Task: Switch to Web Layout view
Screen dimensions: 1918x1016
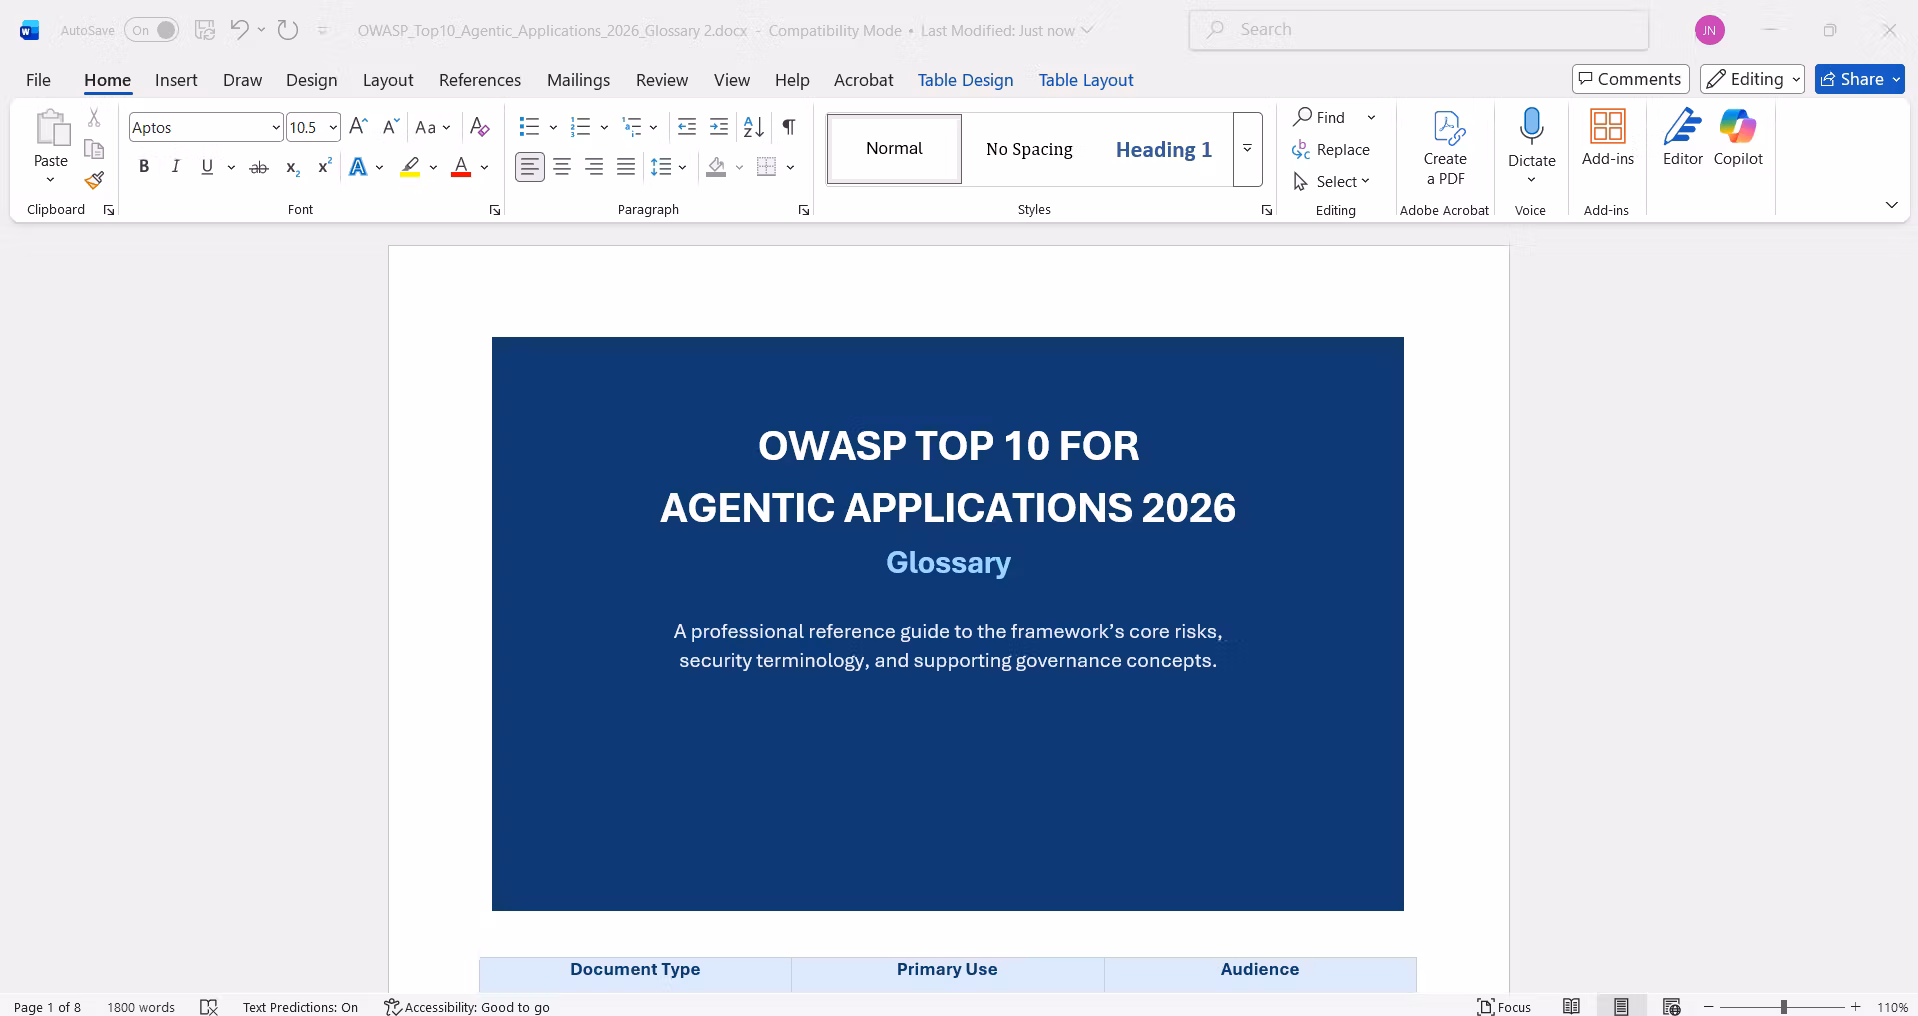Action: [1671, 1007]
